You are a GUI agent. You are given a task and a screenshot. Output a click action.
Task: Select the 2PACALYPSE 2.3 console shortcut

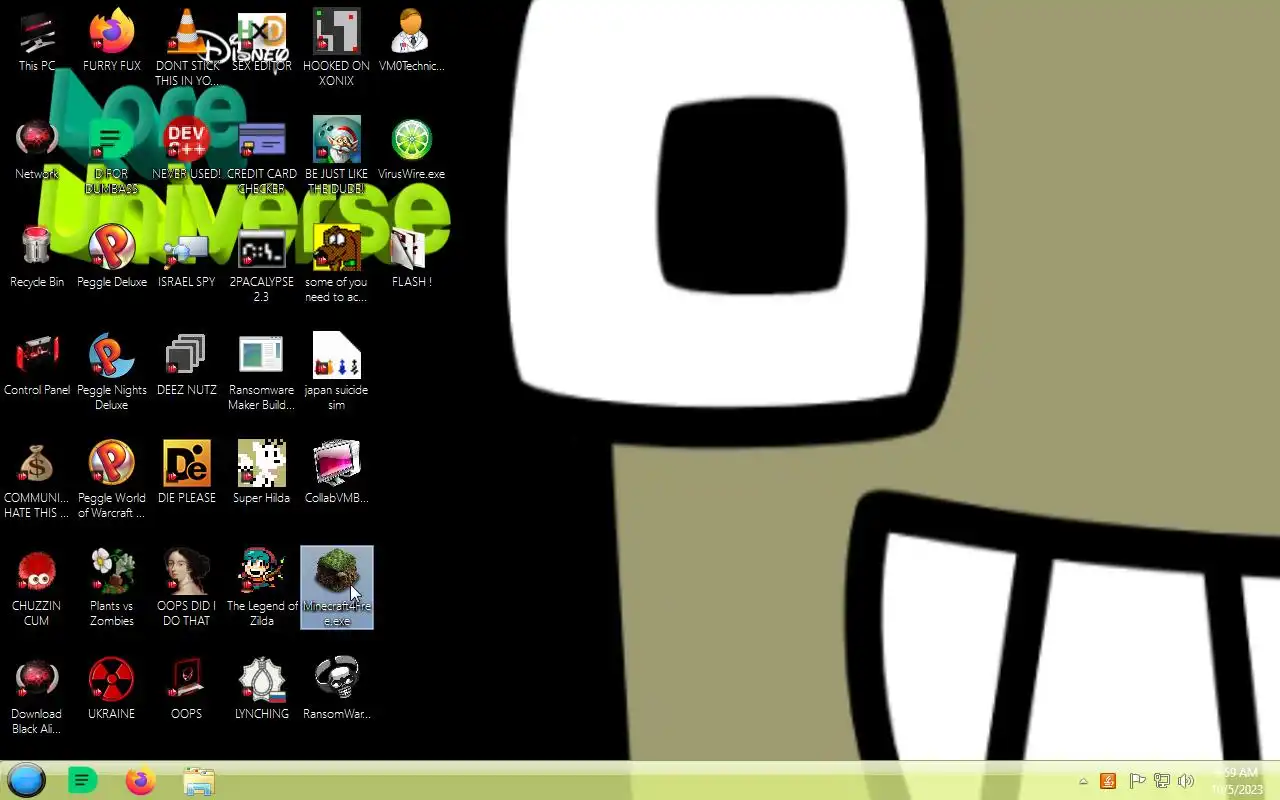(261, 264)
